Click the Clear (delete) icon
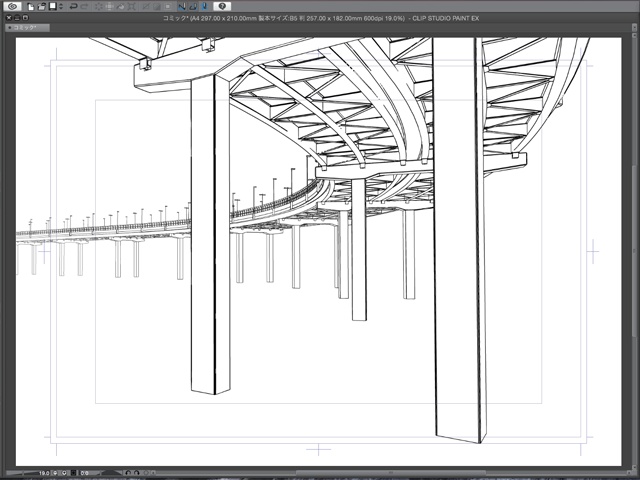Image resolution: width=640 pixels, height=480 pixels. pos(99,6)
